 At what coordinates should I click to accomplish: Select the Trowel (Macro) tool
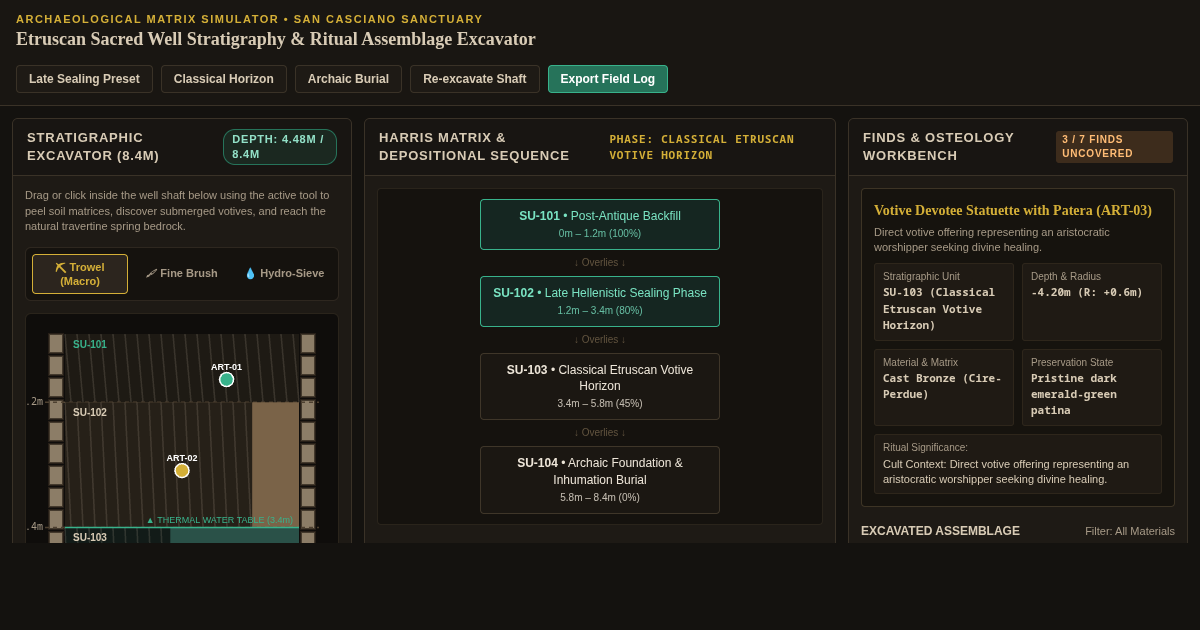coord(80,274)
